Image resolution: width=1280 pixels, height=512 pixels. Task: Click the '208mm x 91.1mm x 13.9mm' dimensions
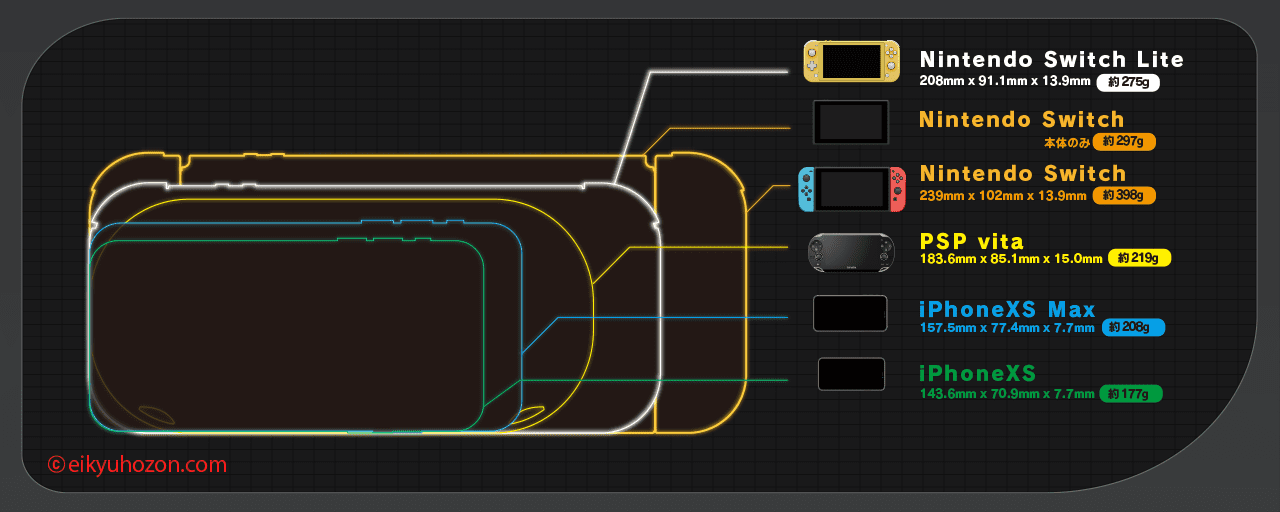(1004, 83)
